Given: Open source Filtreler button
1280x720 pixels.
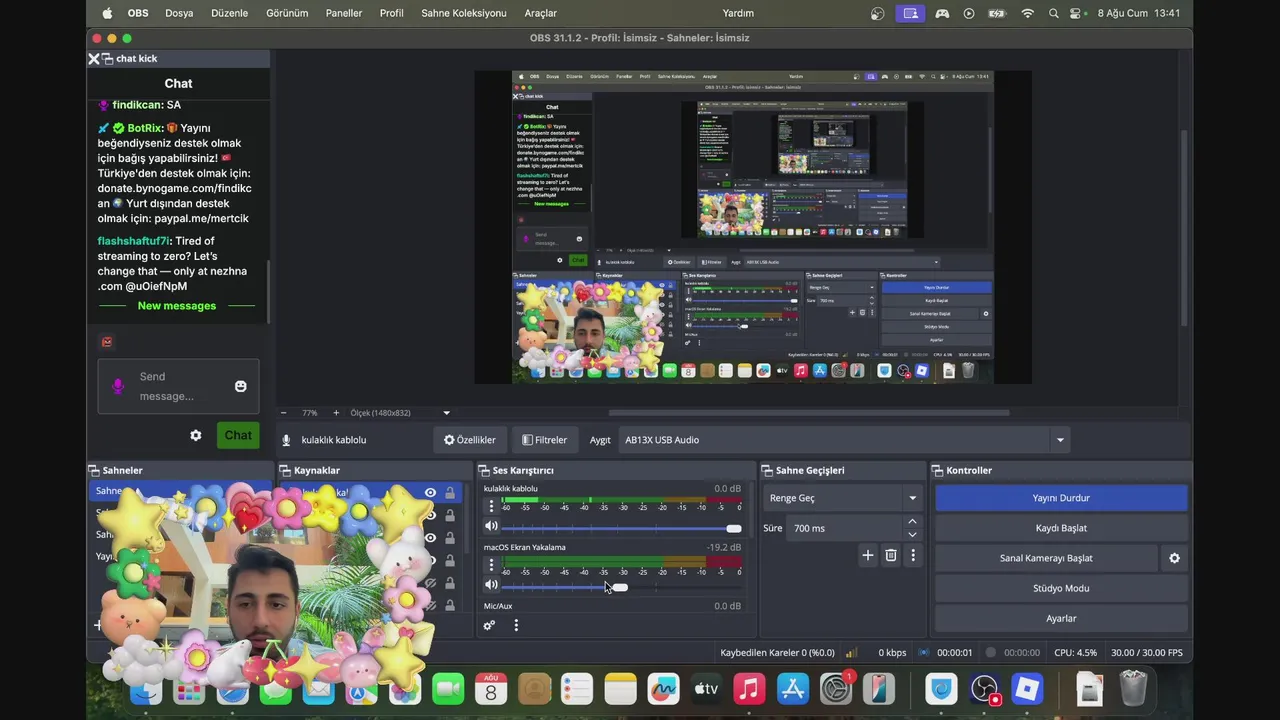Looking at the screenshot, I should 544,440.
